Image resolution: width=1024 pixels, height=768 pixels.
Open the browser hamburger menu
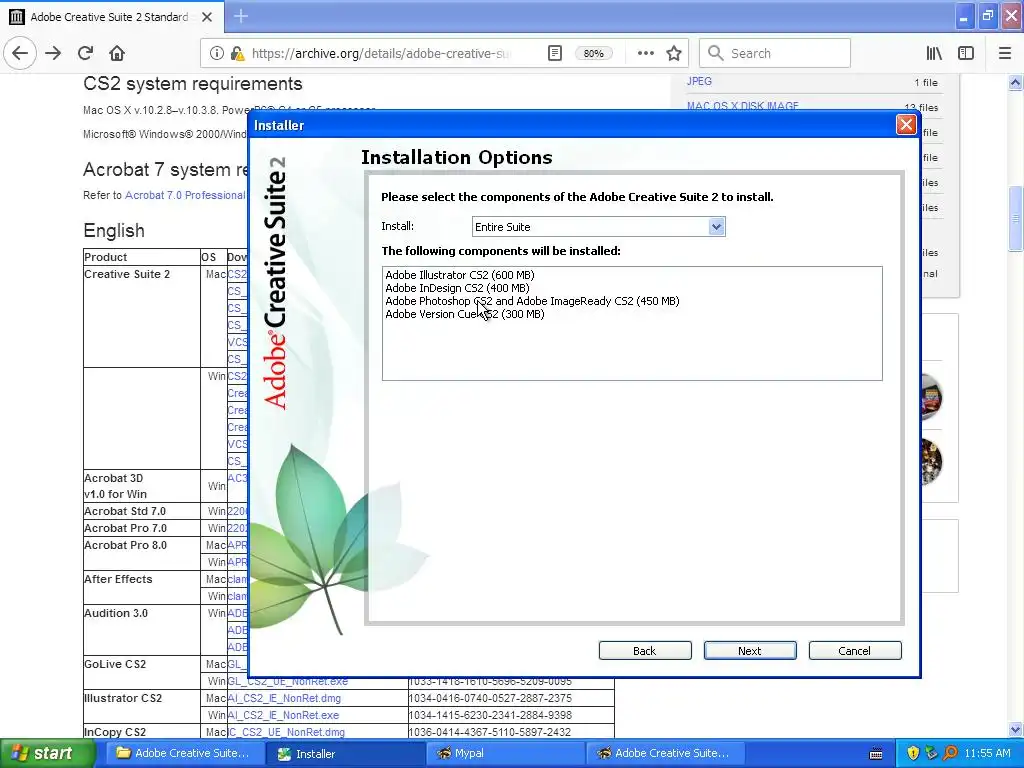click(1005, 54)
